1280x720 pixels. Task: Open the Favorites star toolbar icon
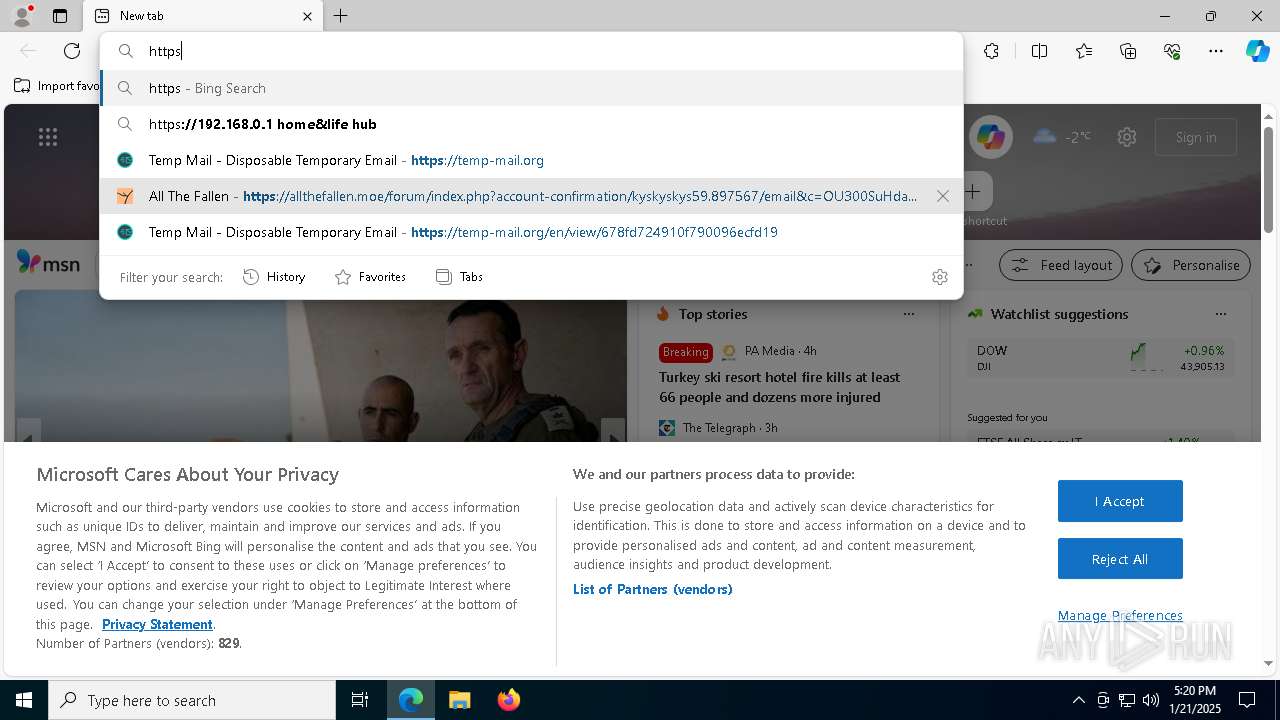pyautogui.click(x=1084, y=51)
